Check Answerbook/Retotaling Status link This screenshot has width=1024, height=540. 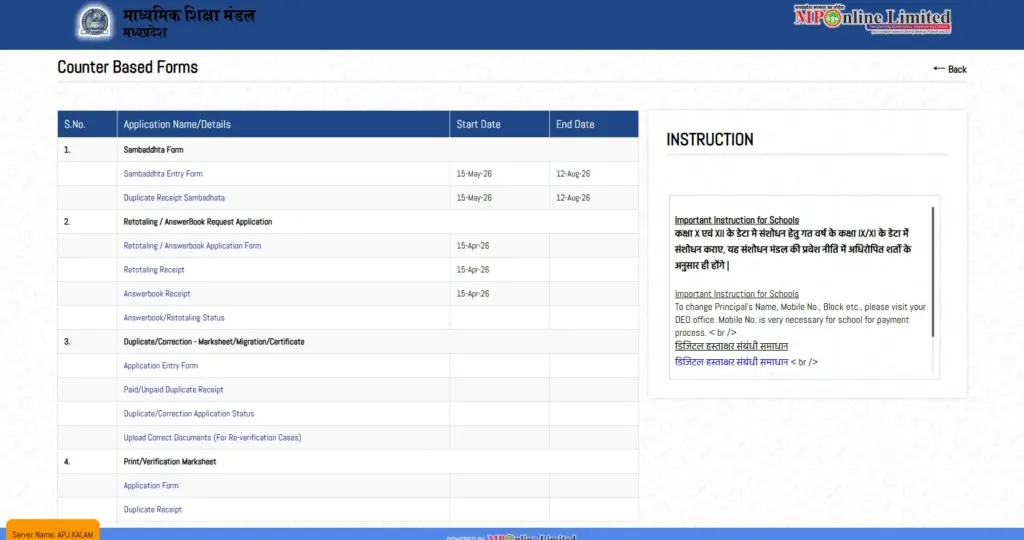point(174,317)
